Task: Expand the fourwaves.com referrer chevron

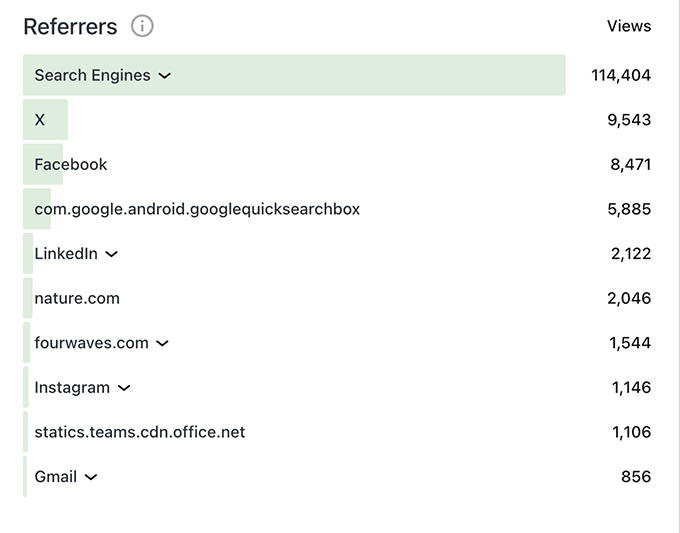Action: [163, 343]
